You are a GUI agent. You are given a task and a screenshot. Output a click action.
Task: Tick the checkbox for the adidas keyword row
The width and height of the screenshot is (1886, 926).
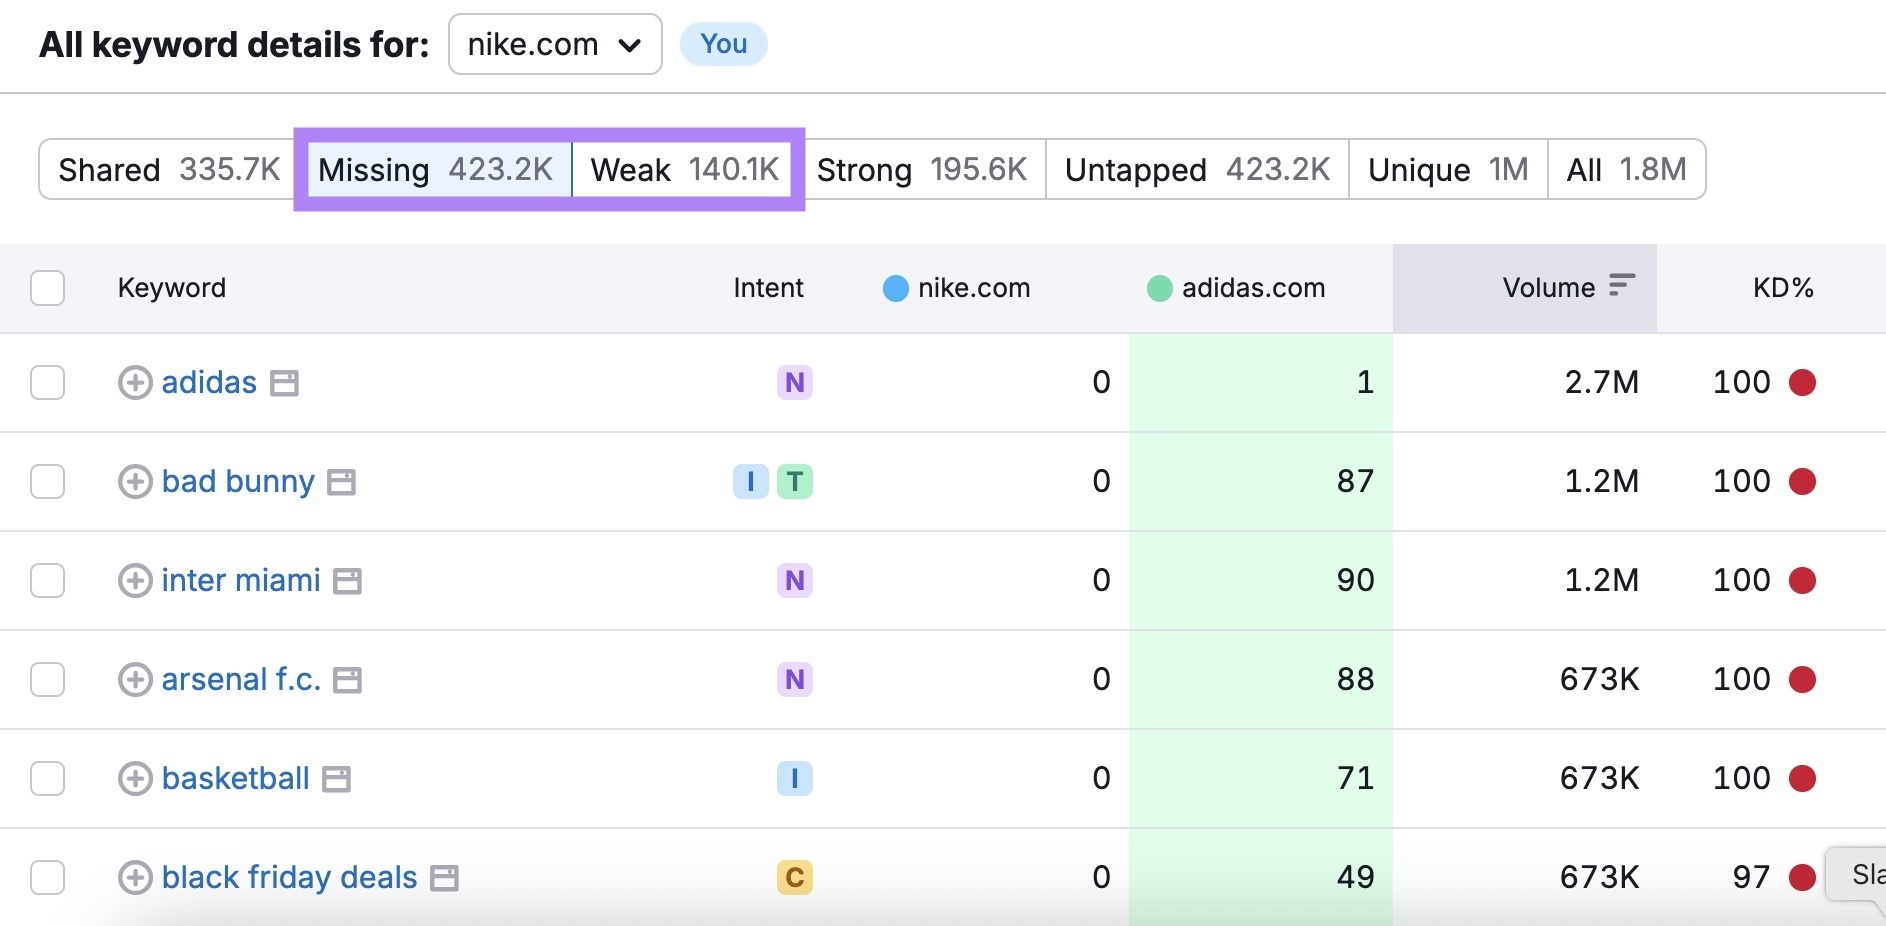tap(47, 382)
